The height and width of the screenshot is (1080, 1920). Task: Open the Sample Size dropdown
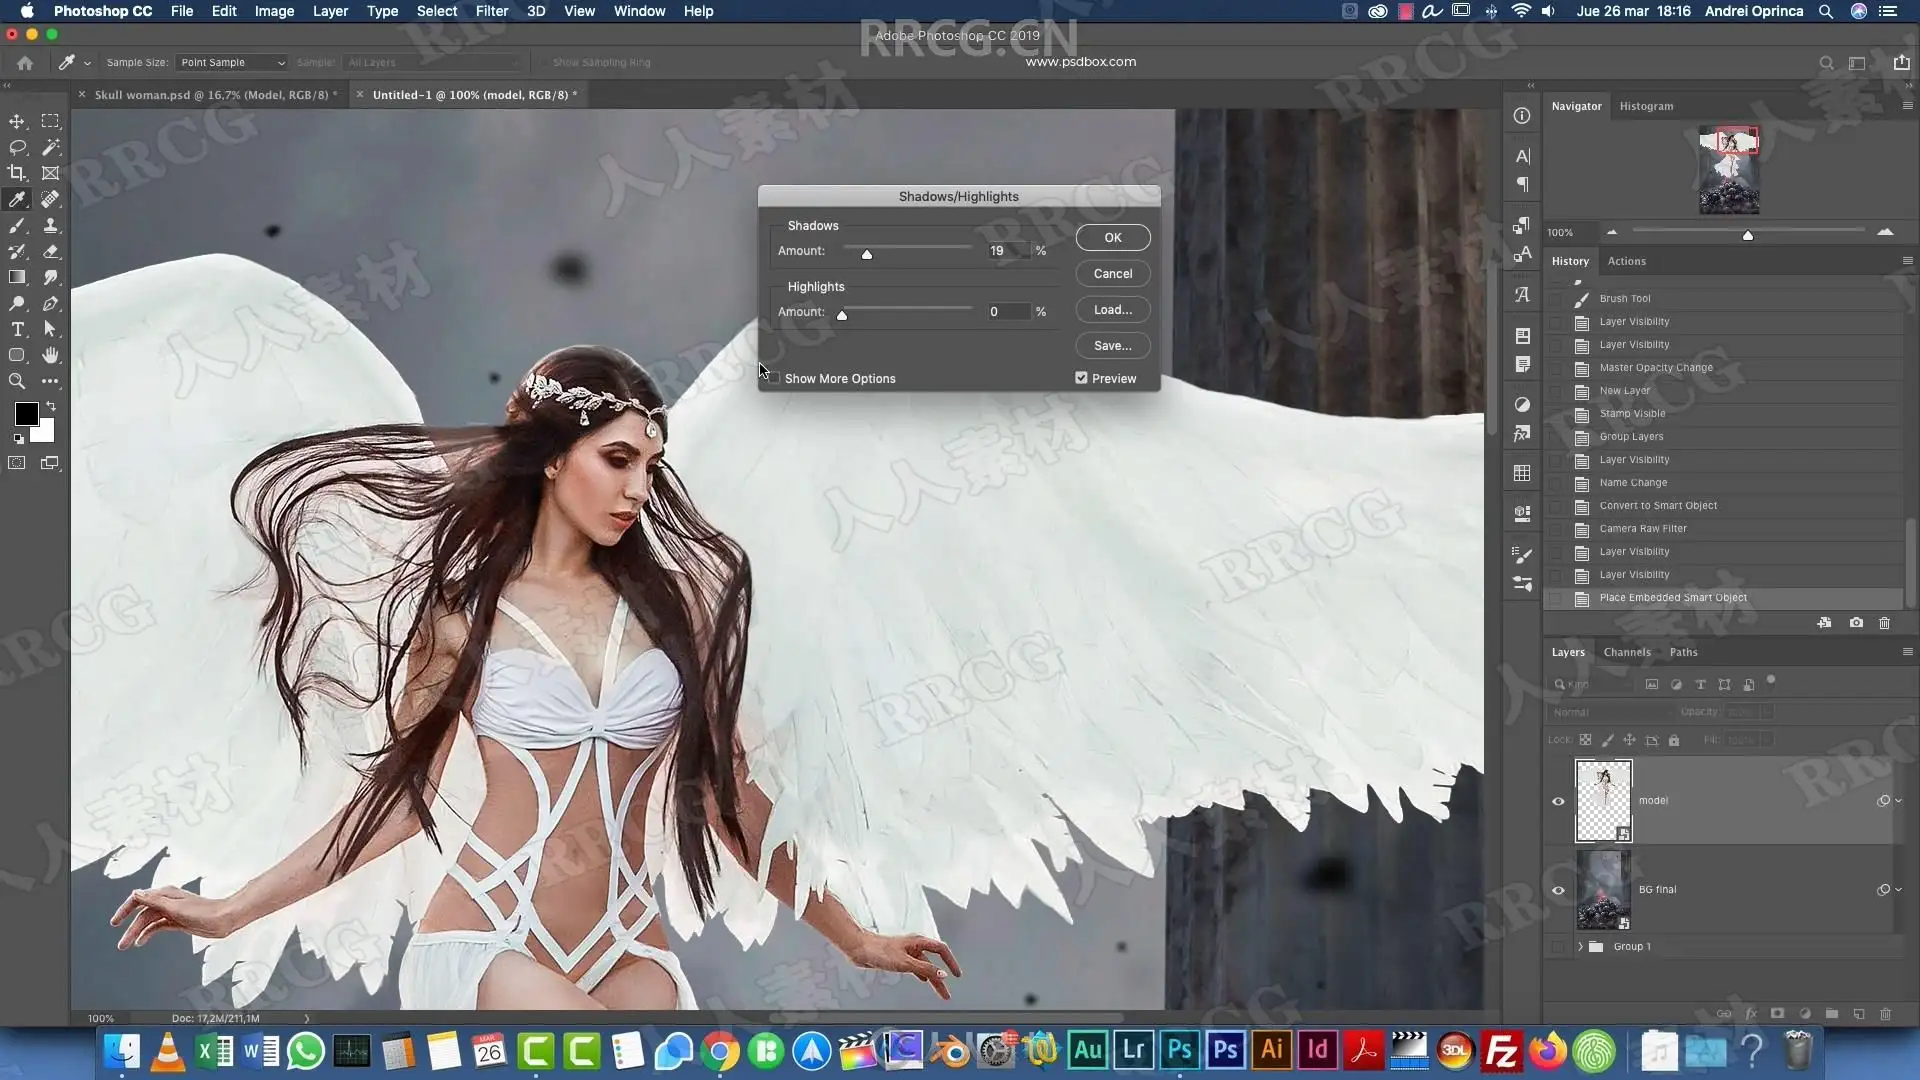232,62
